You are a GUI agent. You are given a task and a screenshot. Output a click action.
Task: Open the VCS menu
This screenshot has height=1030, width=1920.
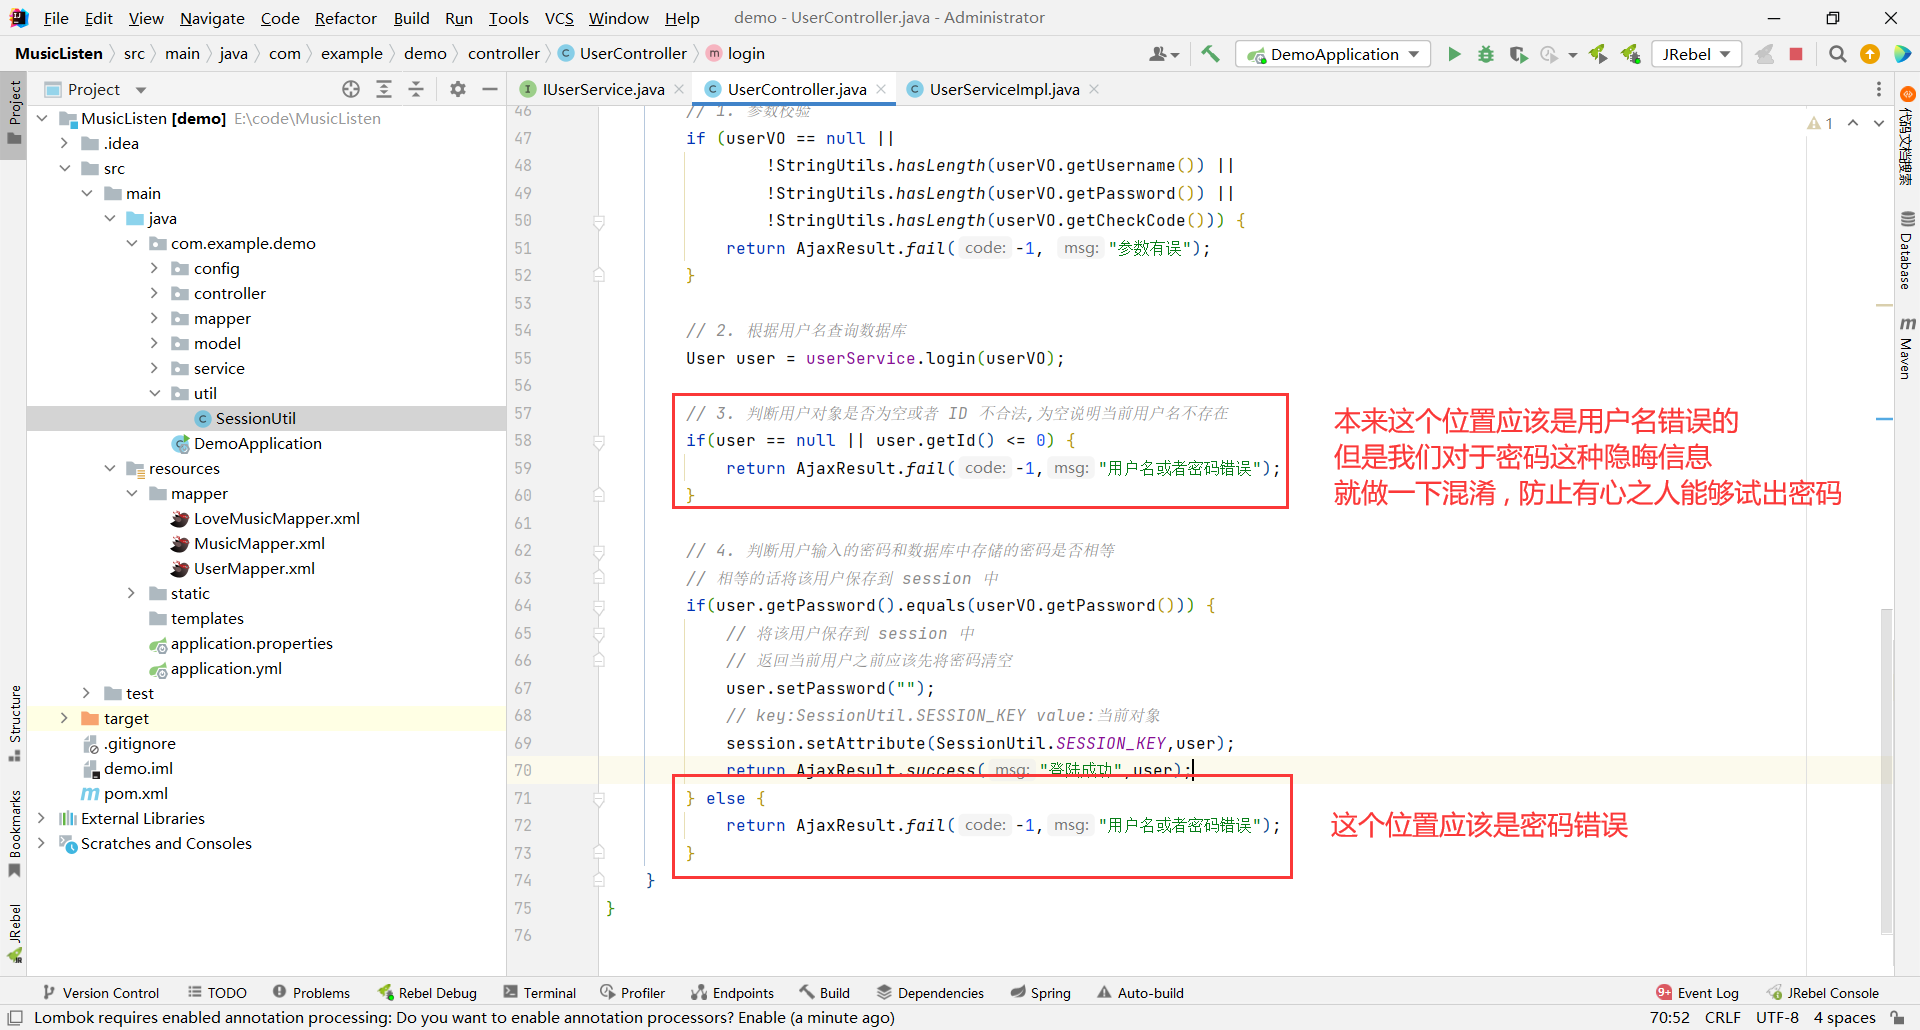coord(559,18)
